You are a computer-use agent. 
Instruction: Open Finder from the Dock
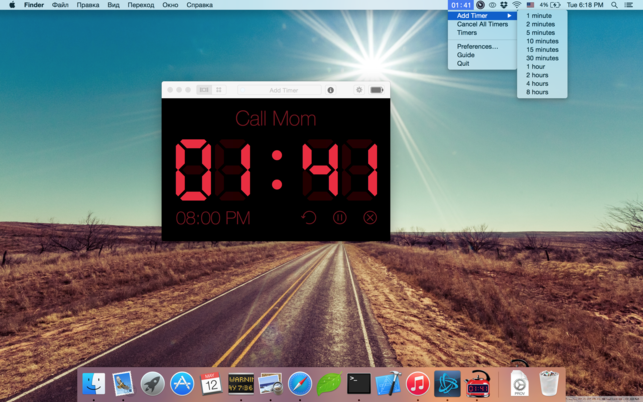93,384
